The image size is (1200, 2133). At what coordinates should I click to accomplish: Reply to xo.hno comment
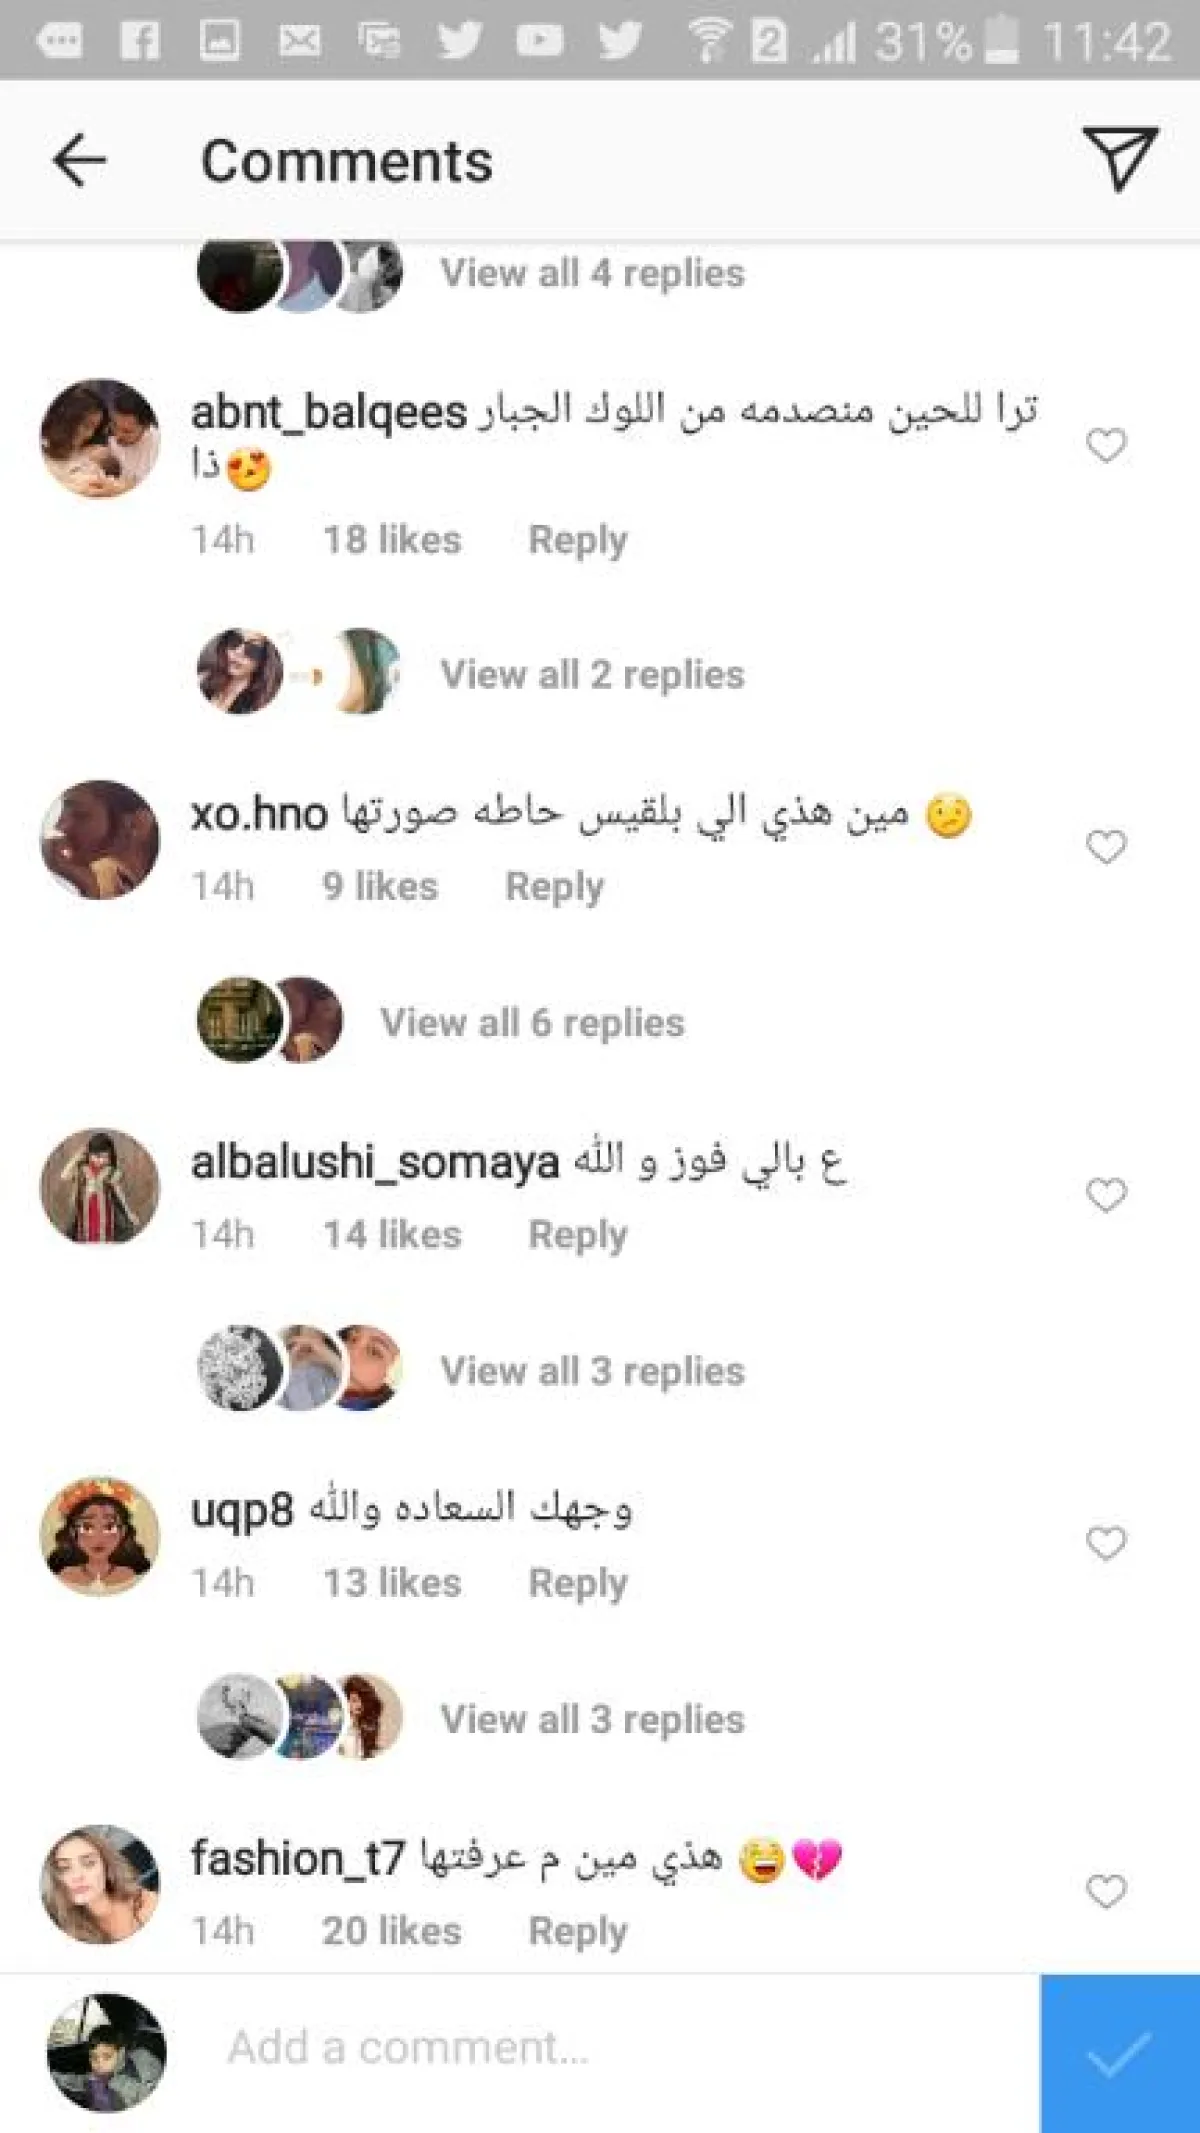[x=555, y=887]
